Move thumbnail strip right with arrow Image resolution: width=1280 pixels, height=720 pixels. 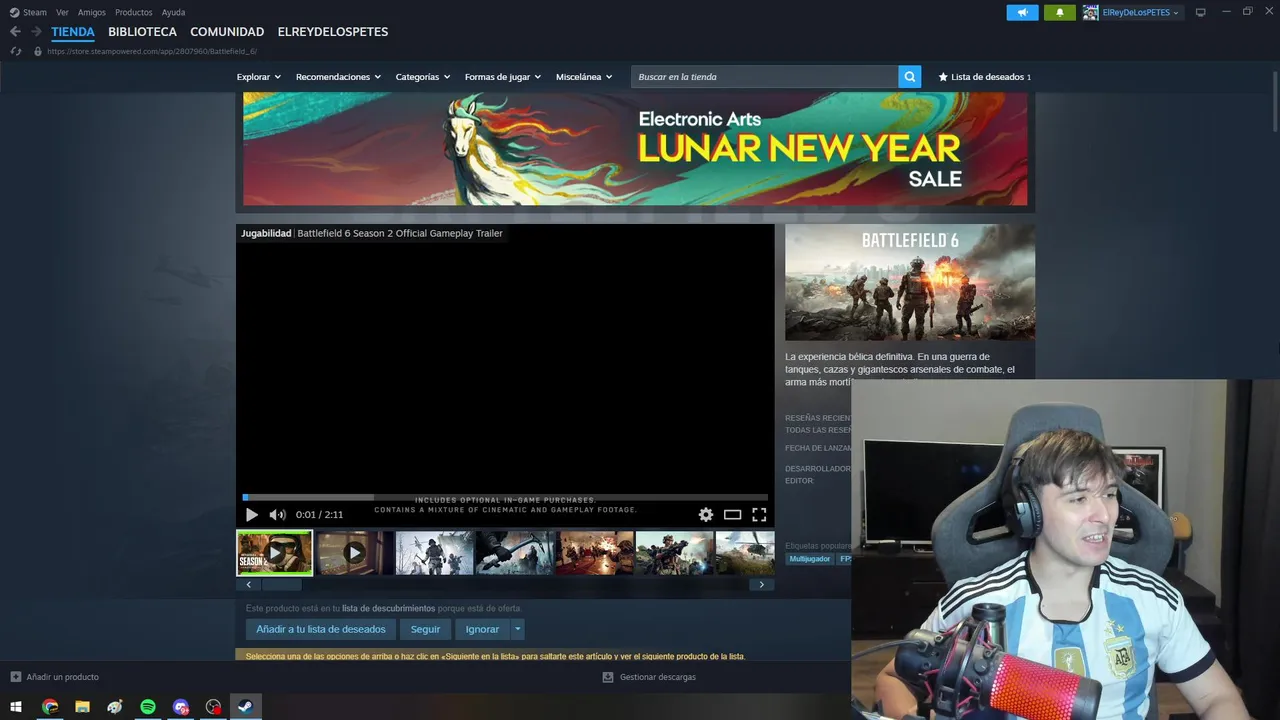[x=762, y=585]
